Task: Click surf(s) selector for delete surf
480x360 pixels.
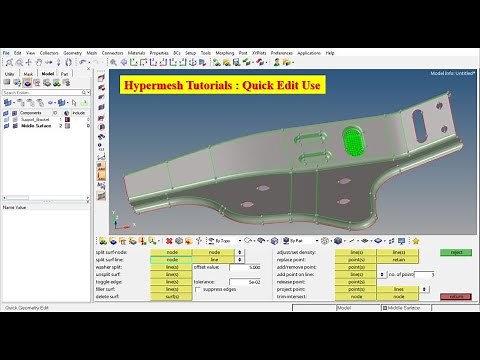Action: point(171,296)
